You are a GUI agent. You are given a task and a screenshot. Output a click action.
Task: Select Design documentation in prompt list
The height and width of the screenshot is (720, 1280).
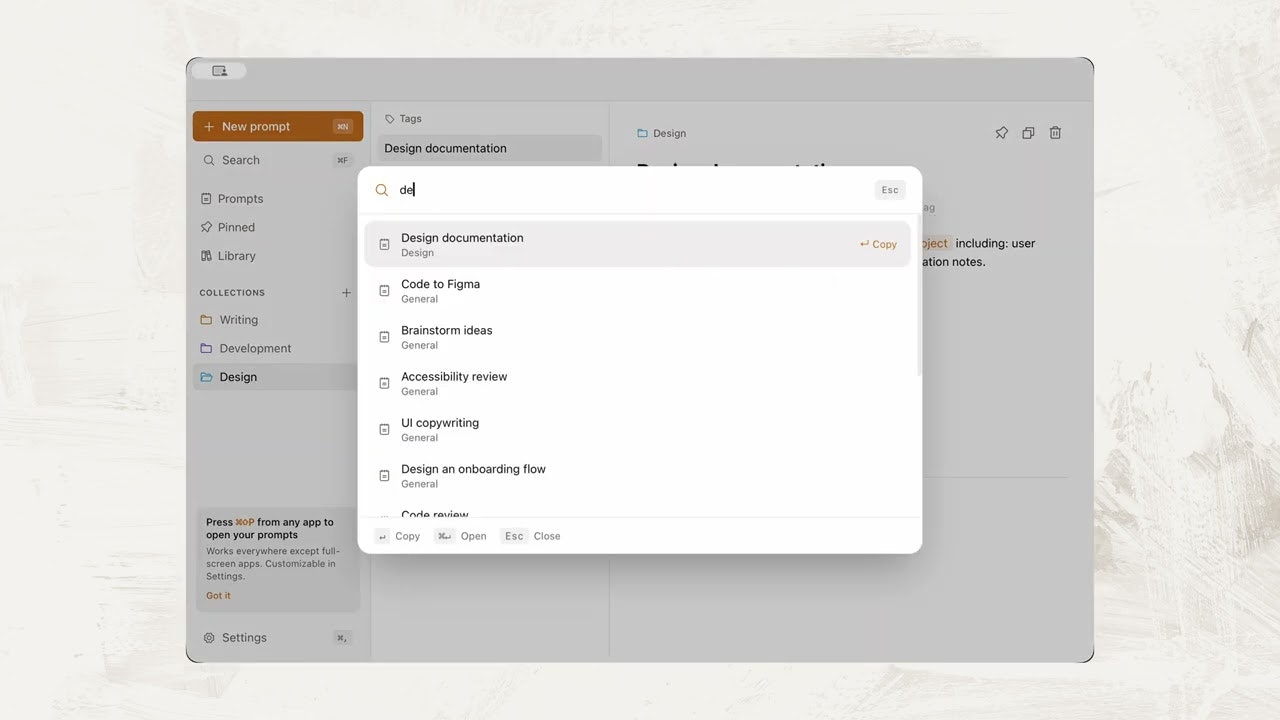tap(490, 148)
